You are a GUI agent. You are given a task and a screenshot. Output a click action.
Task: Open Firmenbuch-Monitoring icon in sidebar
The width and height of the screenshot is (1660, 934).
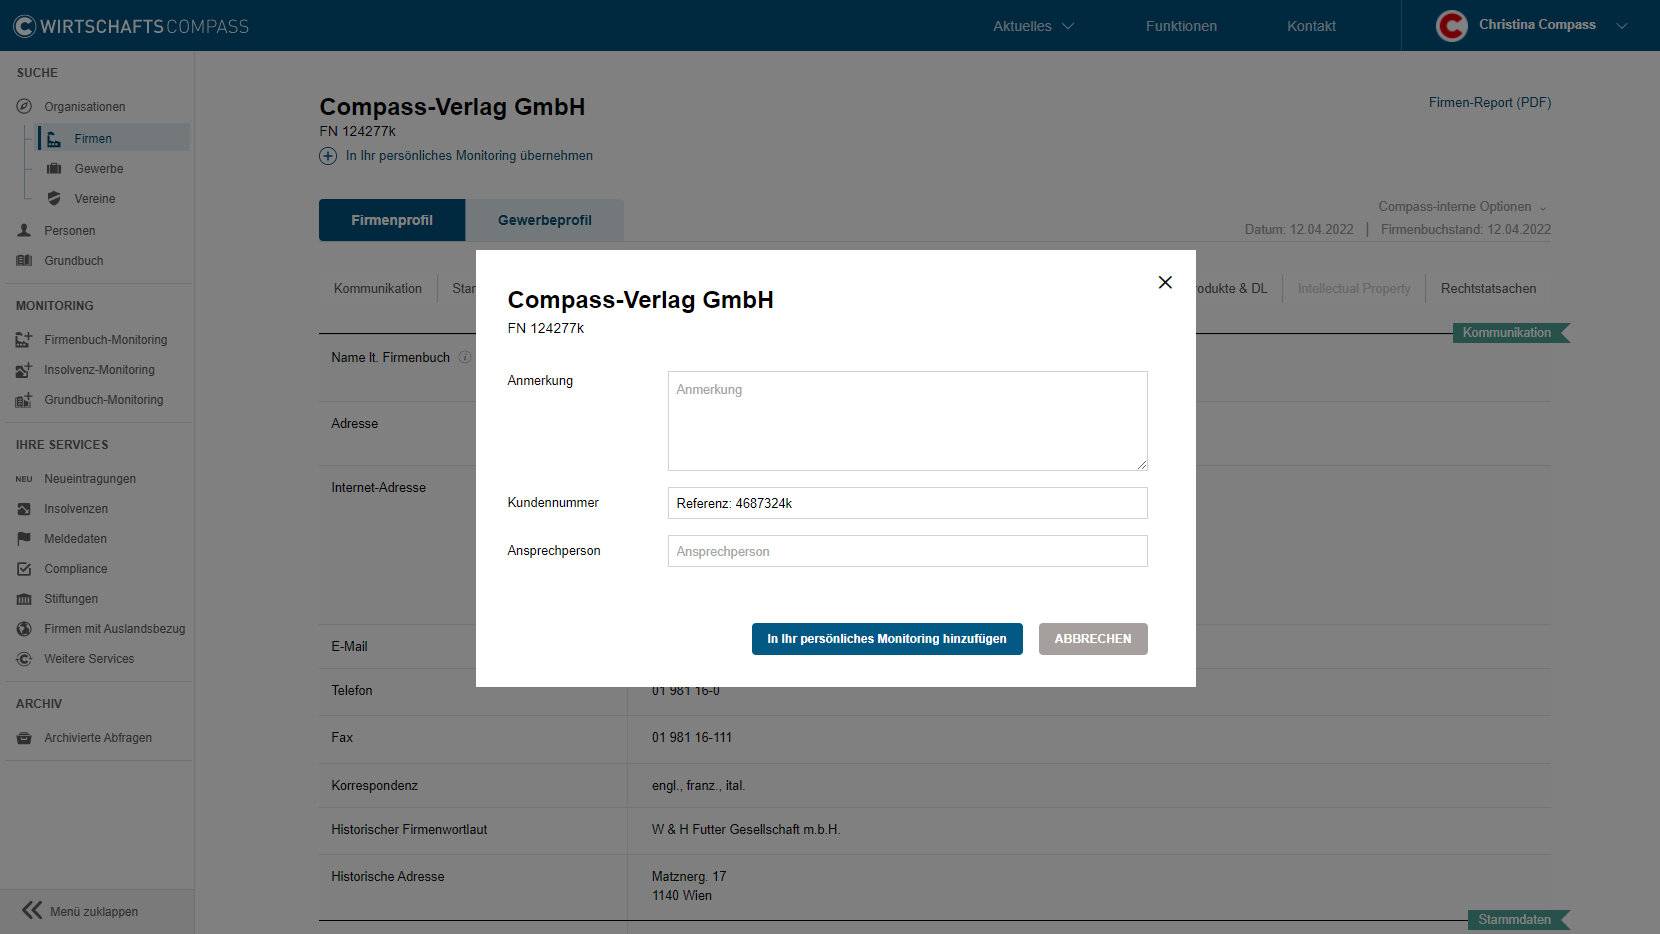24,340
